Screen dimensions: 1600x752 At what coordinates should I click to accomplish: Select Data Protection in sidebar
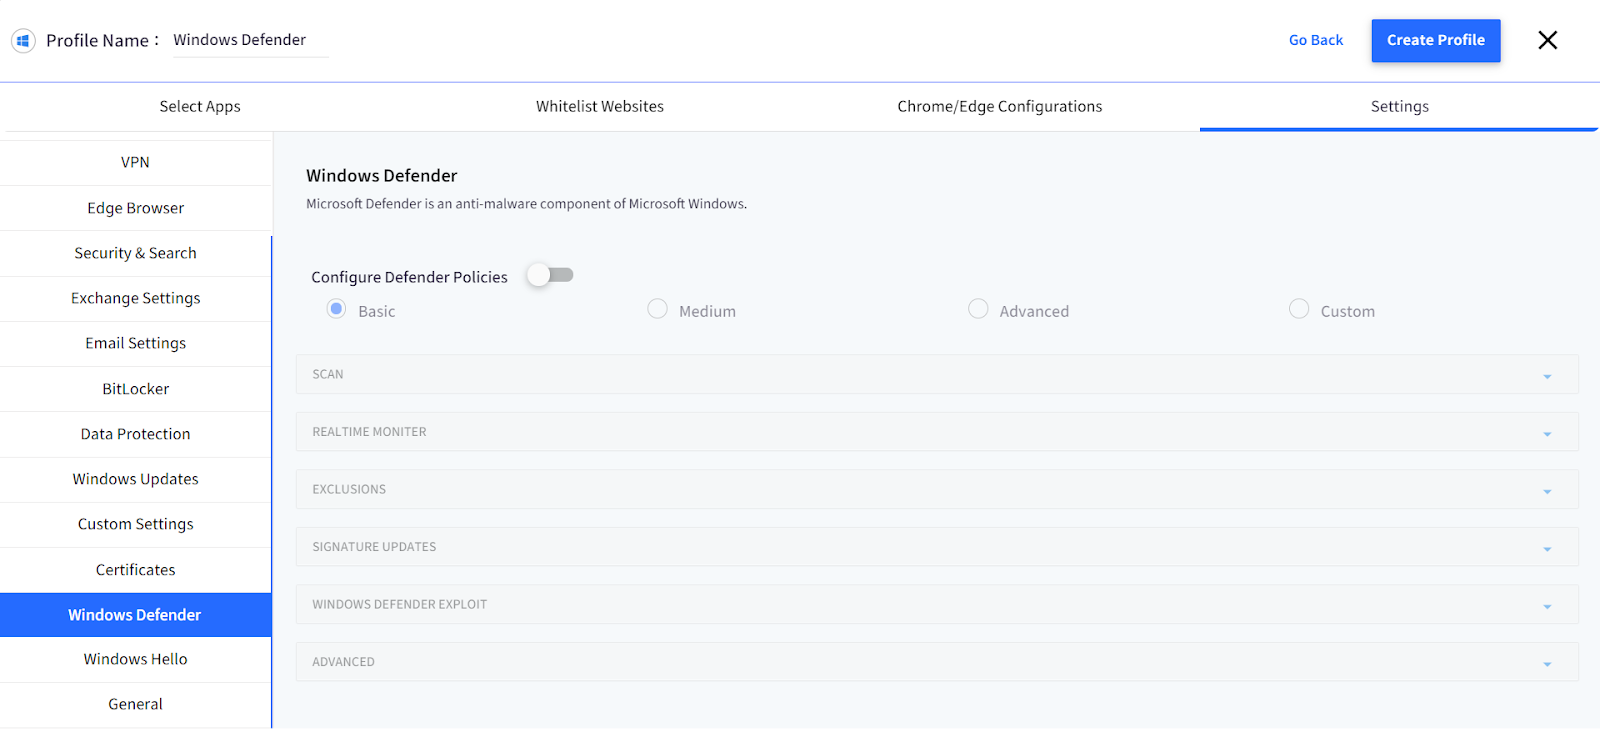click(x=136, y=434)
